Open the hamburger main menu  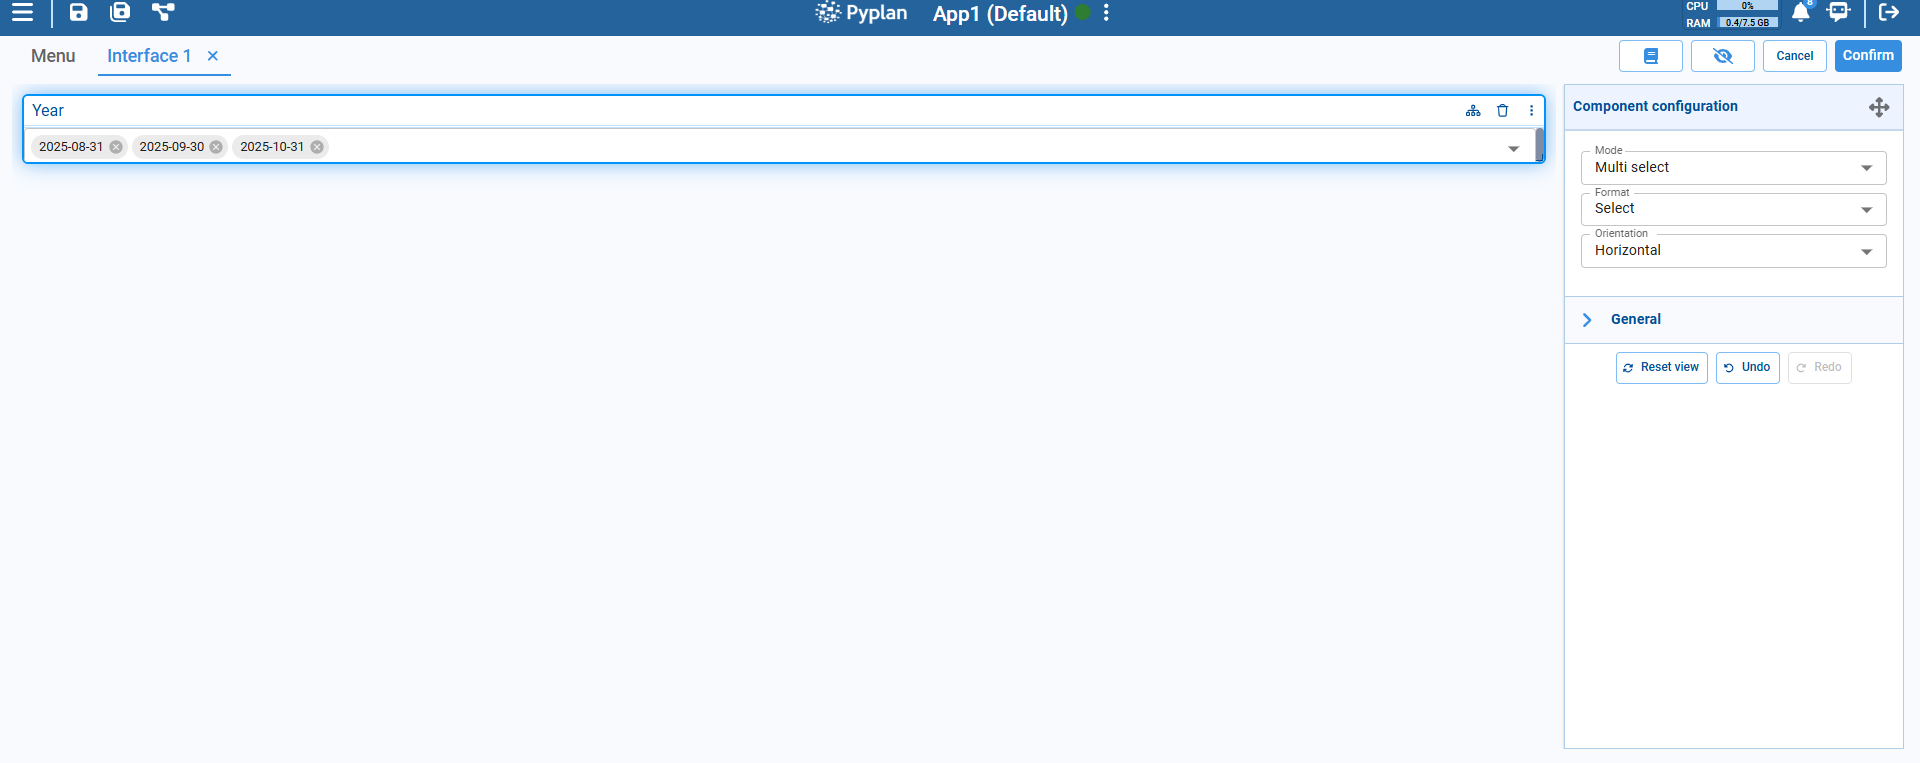click(x=22, y=13)
